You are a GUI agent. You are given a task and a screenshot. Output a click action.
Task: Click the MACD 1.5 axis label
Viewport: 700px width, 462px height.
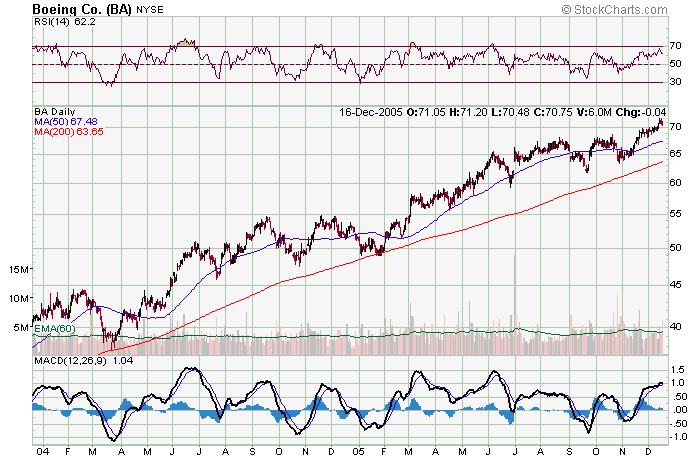click(x=678, y=369)
